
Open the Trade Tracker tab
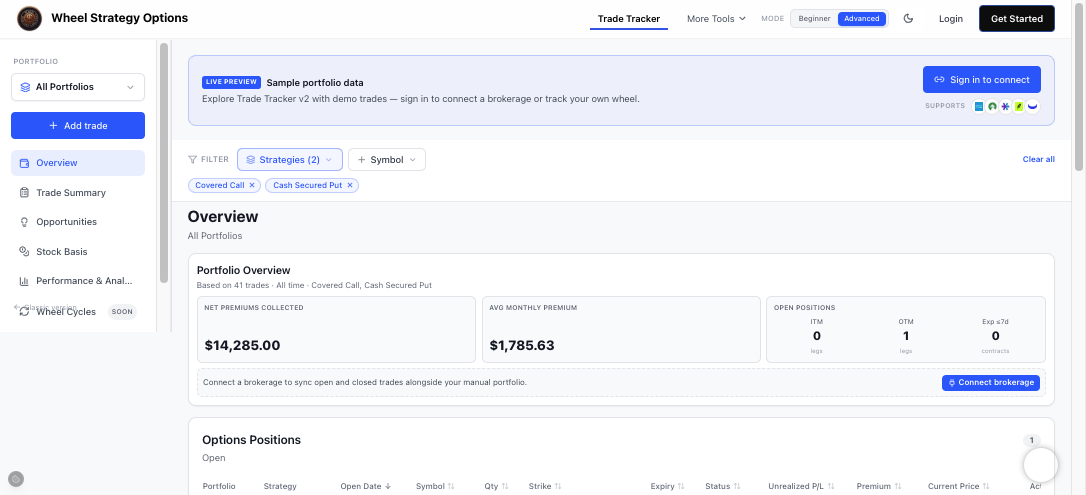(629, 19)
